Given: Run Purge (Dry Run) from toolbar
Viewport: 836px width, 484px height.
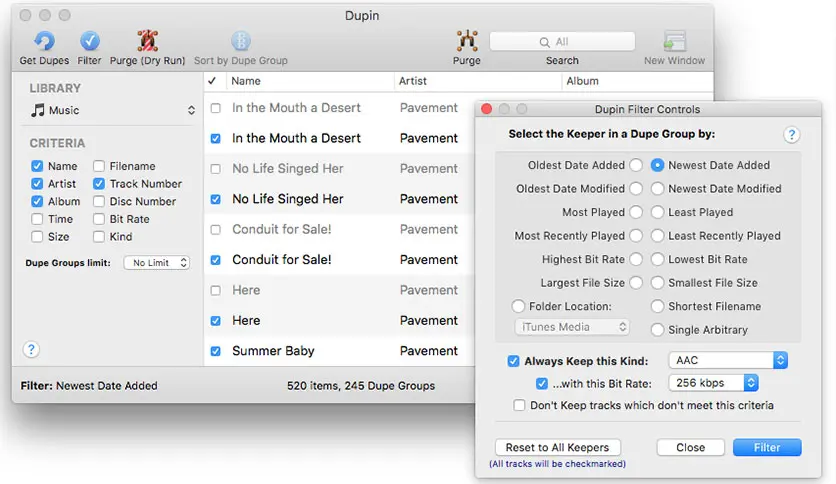Looking at the screenshot, I should pyautogui.click(x=147, y=41).
